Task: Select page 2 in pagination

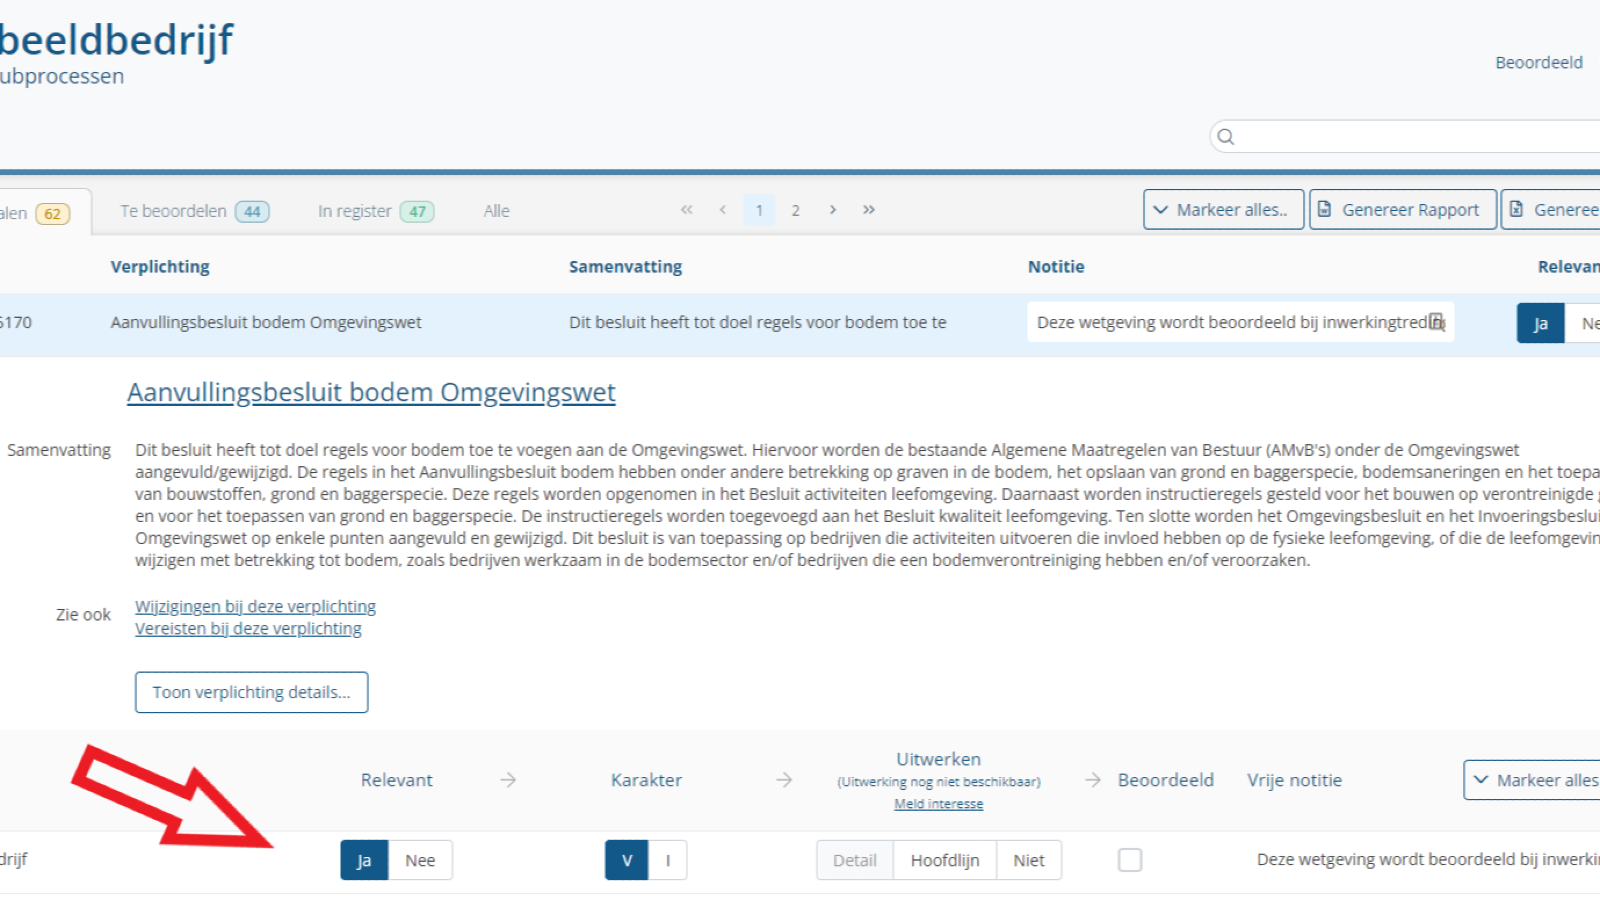Action: pos(795,210)
